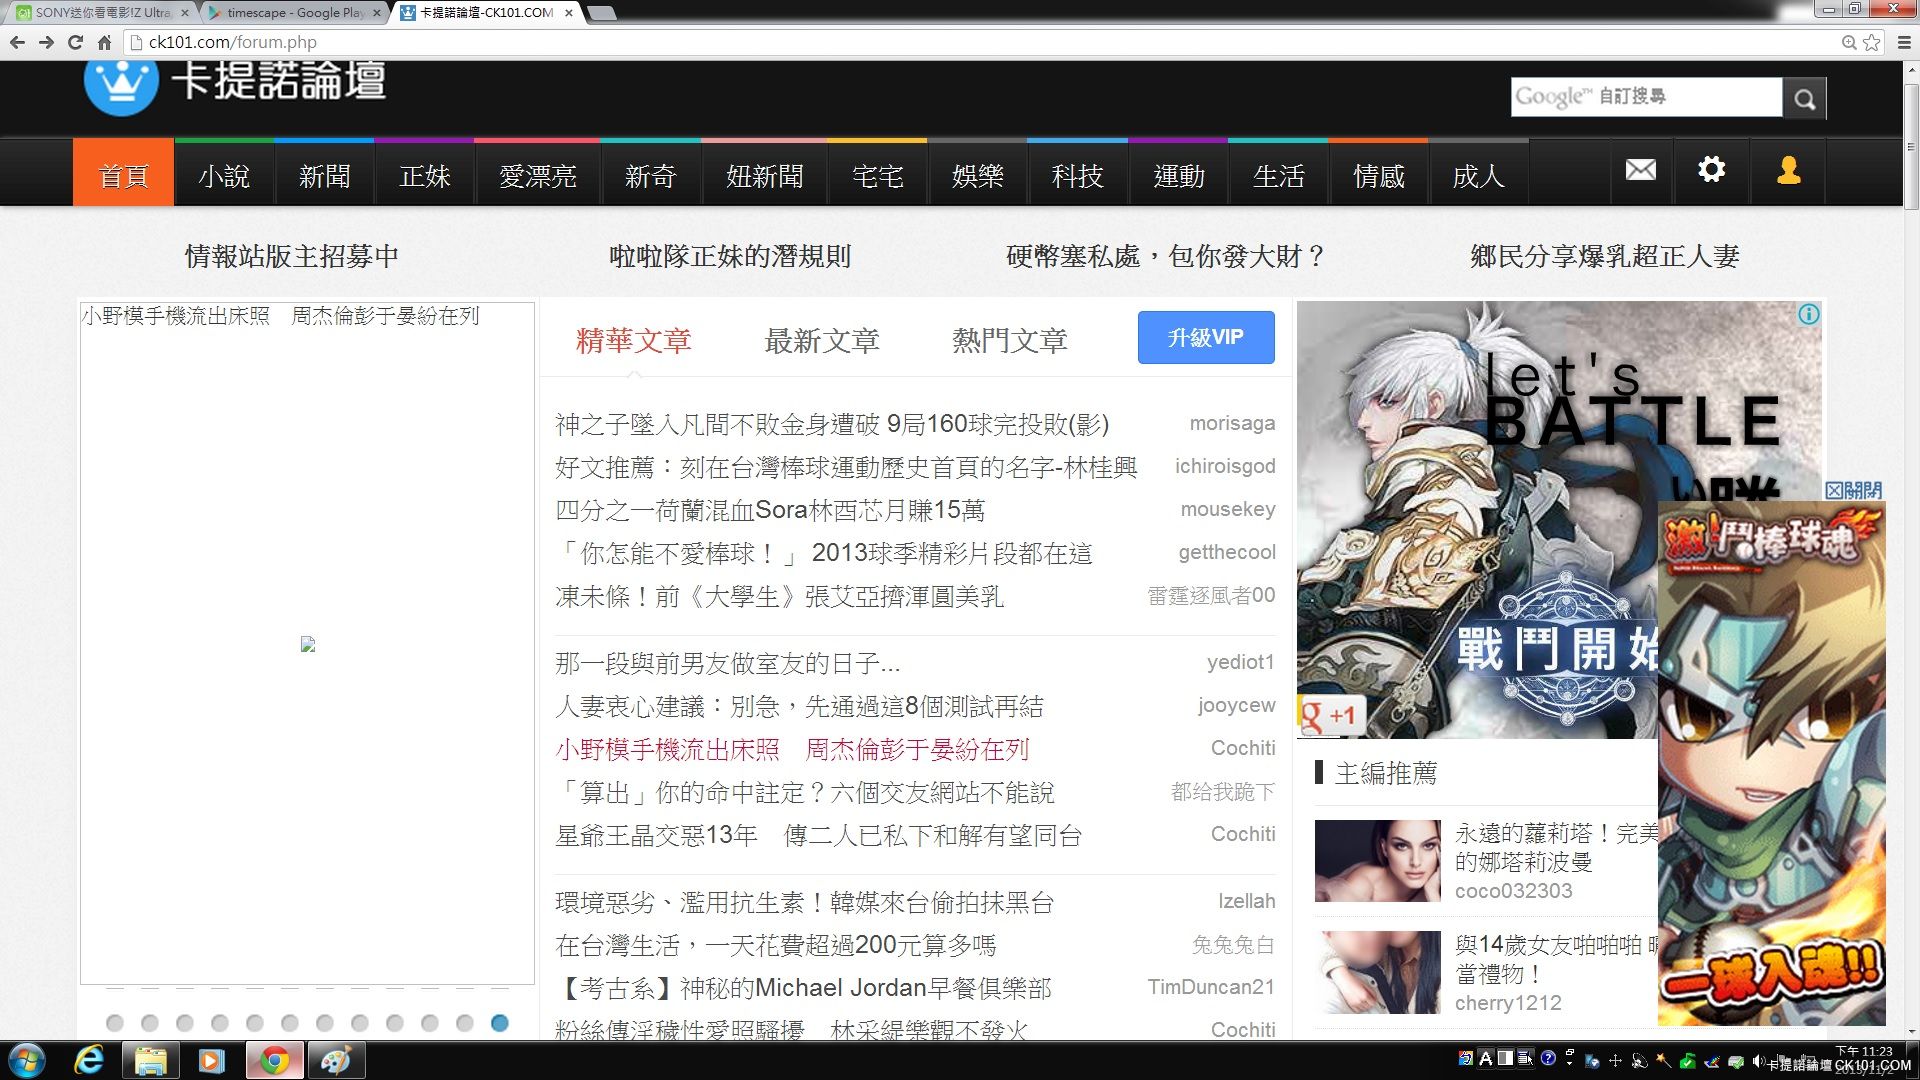1920x1080 pixels.
Task: Click the Google custom search input field
Action: [1646, 97]
